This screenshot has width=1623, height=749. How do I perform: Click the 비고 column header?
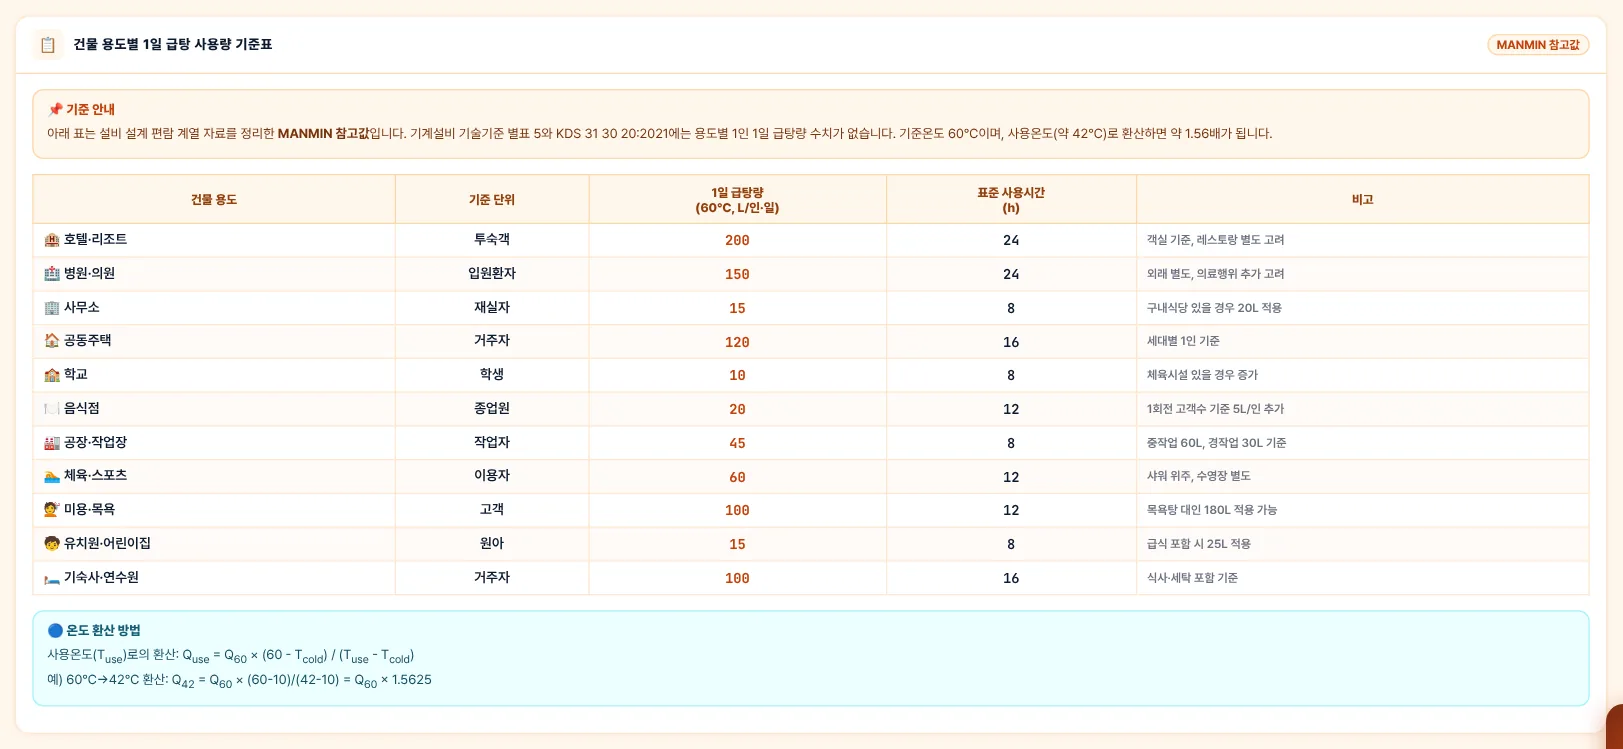click(1363, 200)
